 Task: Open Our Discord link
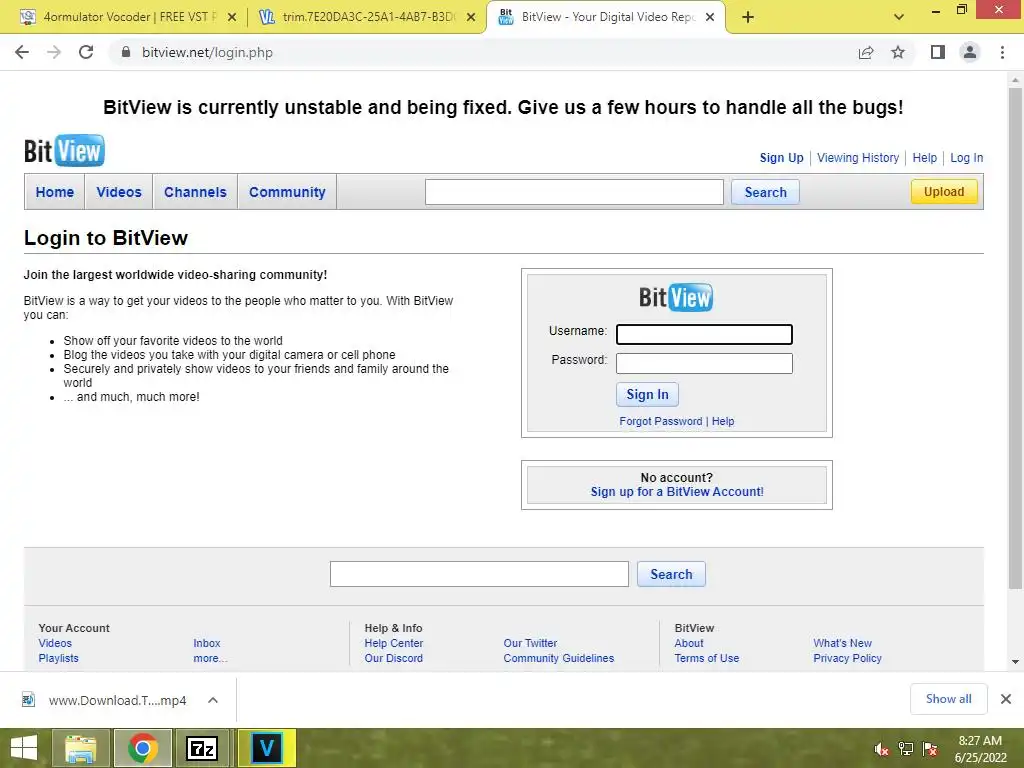[x=394, y=658]
